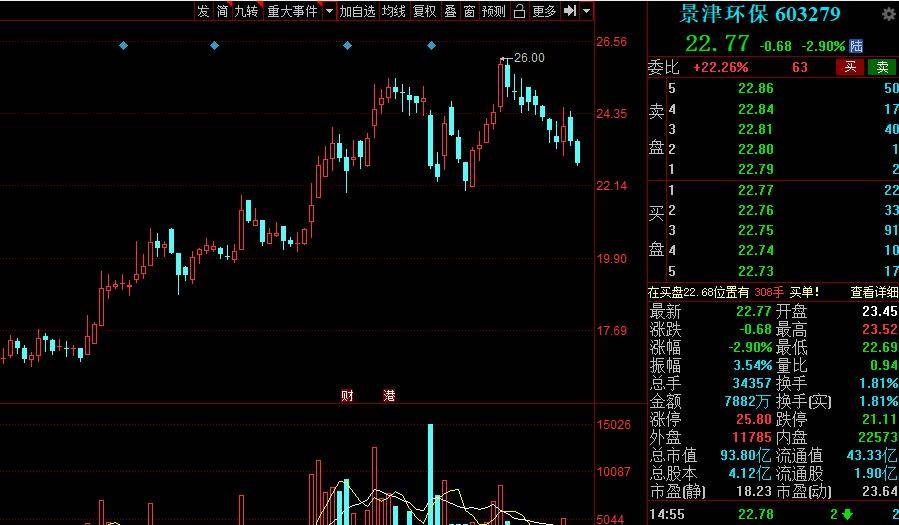Expand the dropdown arrow at toolbar right end

[586, 11]
